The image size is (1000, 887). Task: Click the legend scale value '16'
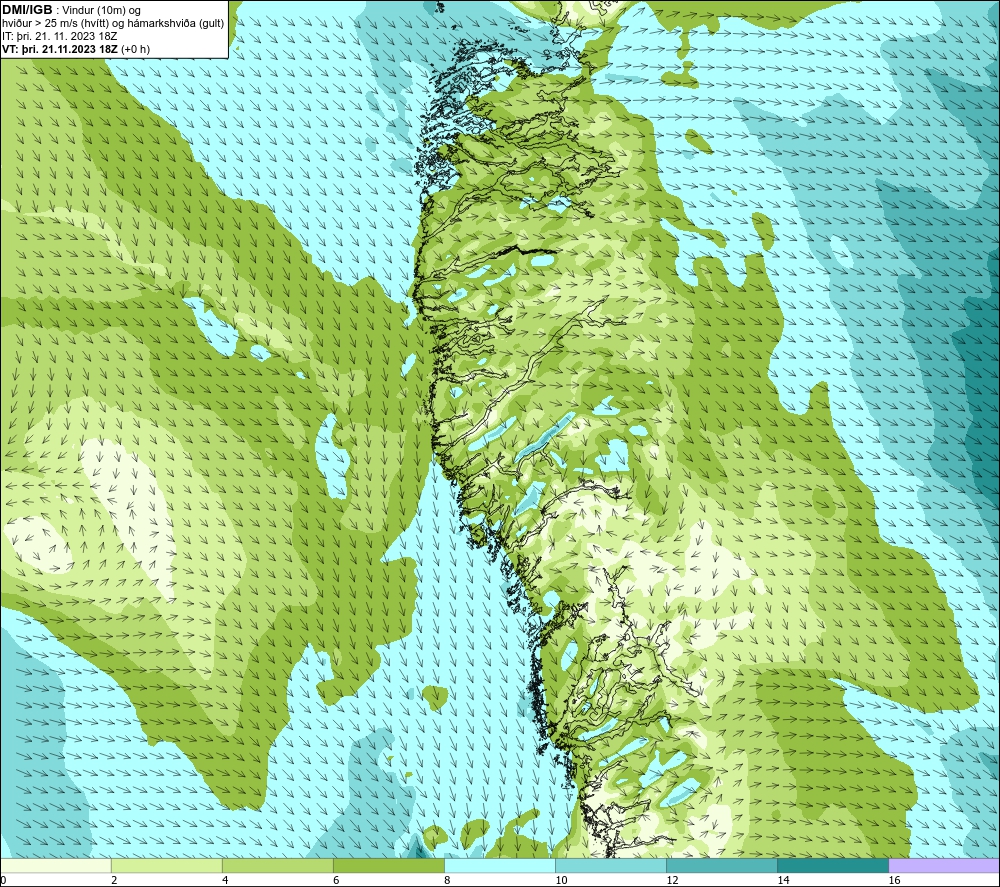[894, 881]
